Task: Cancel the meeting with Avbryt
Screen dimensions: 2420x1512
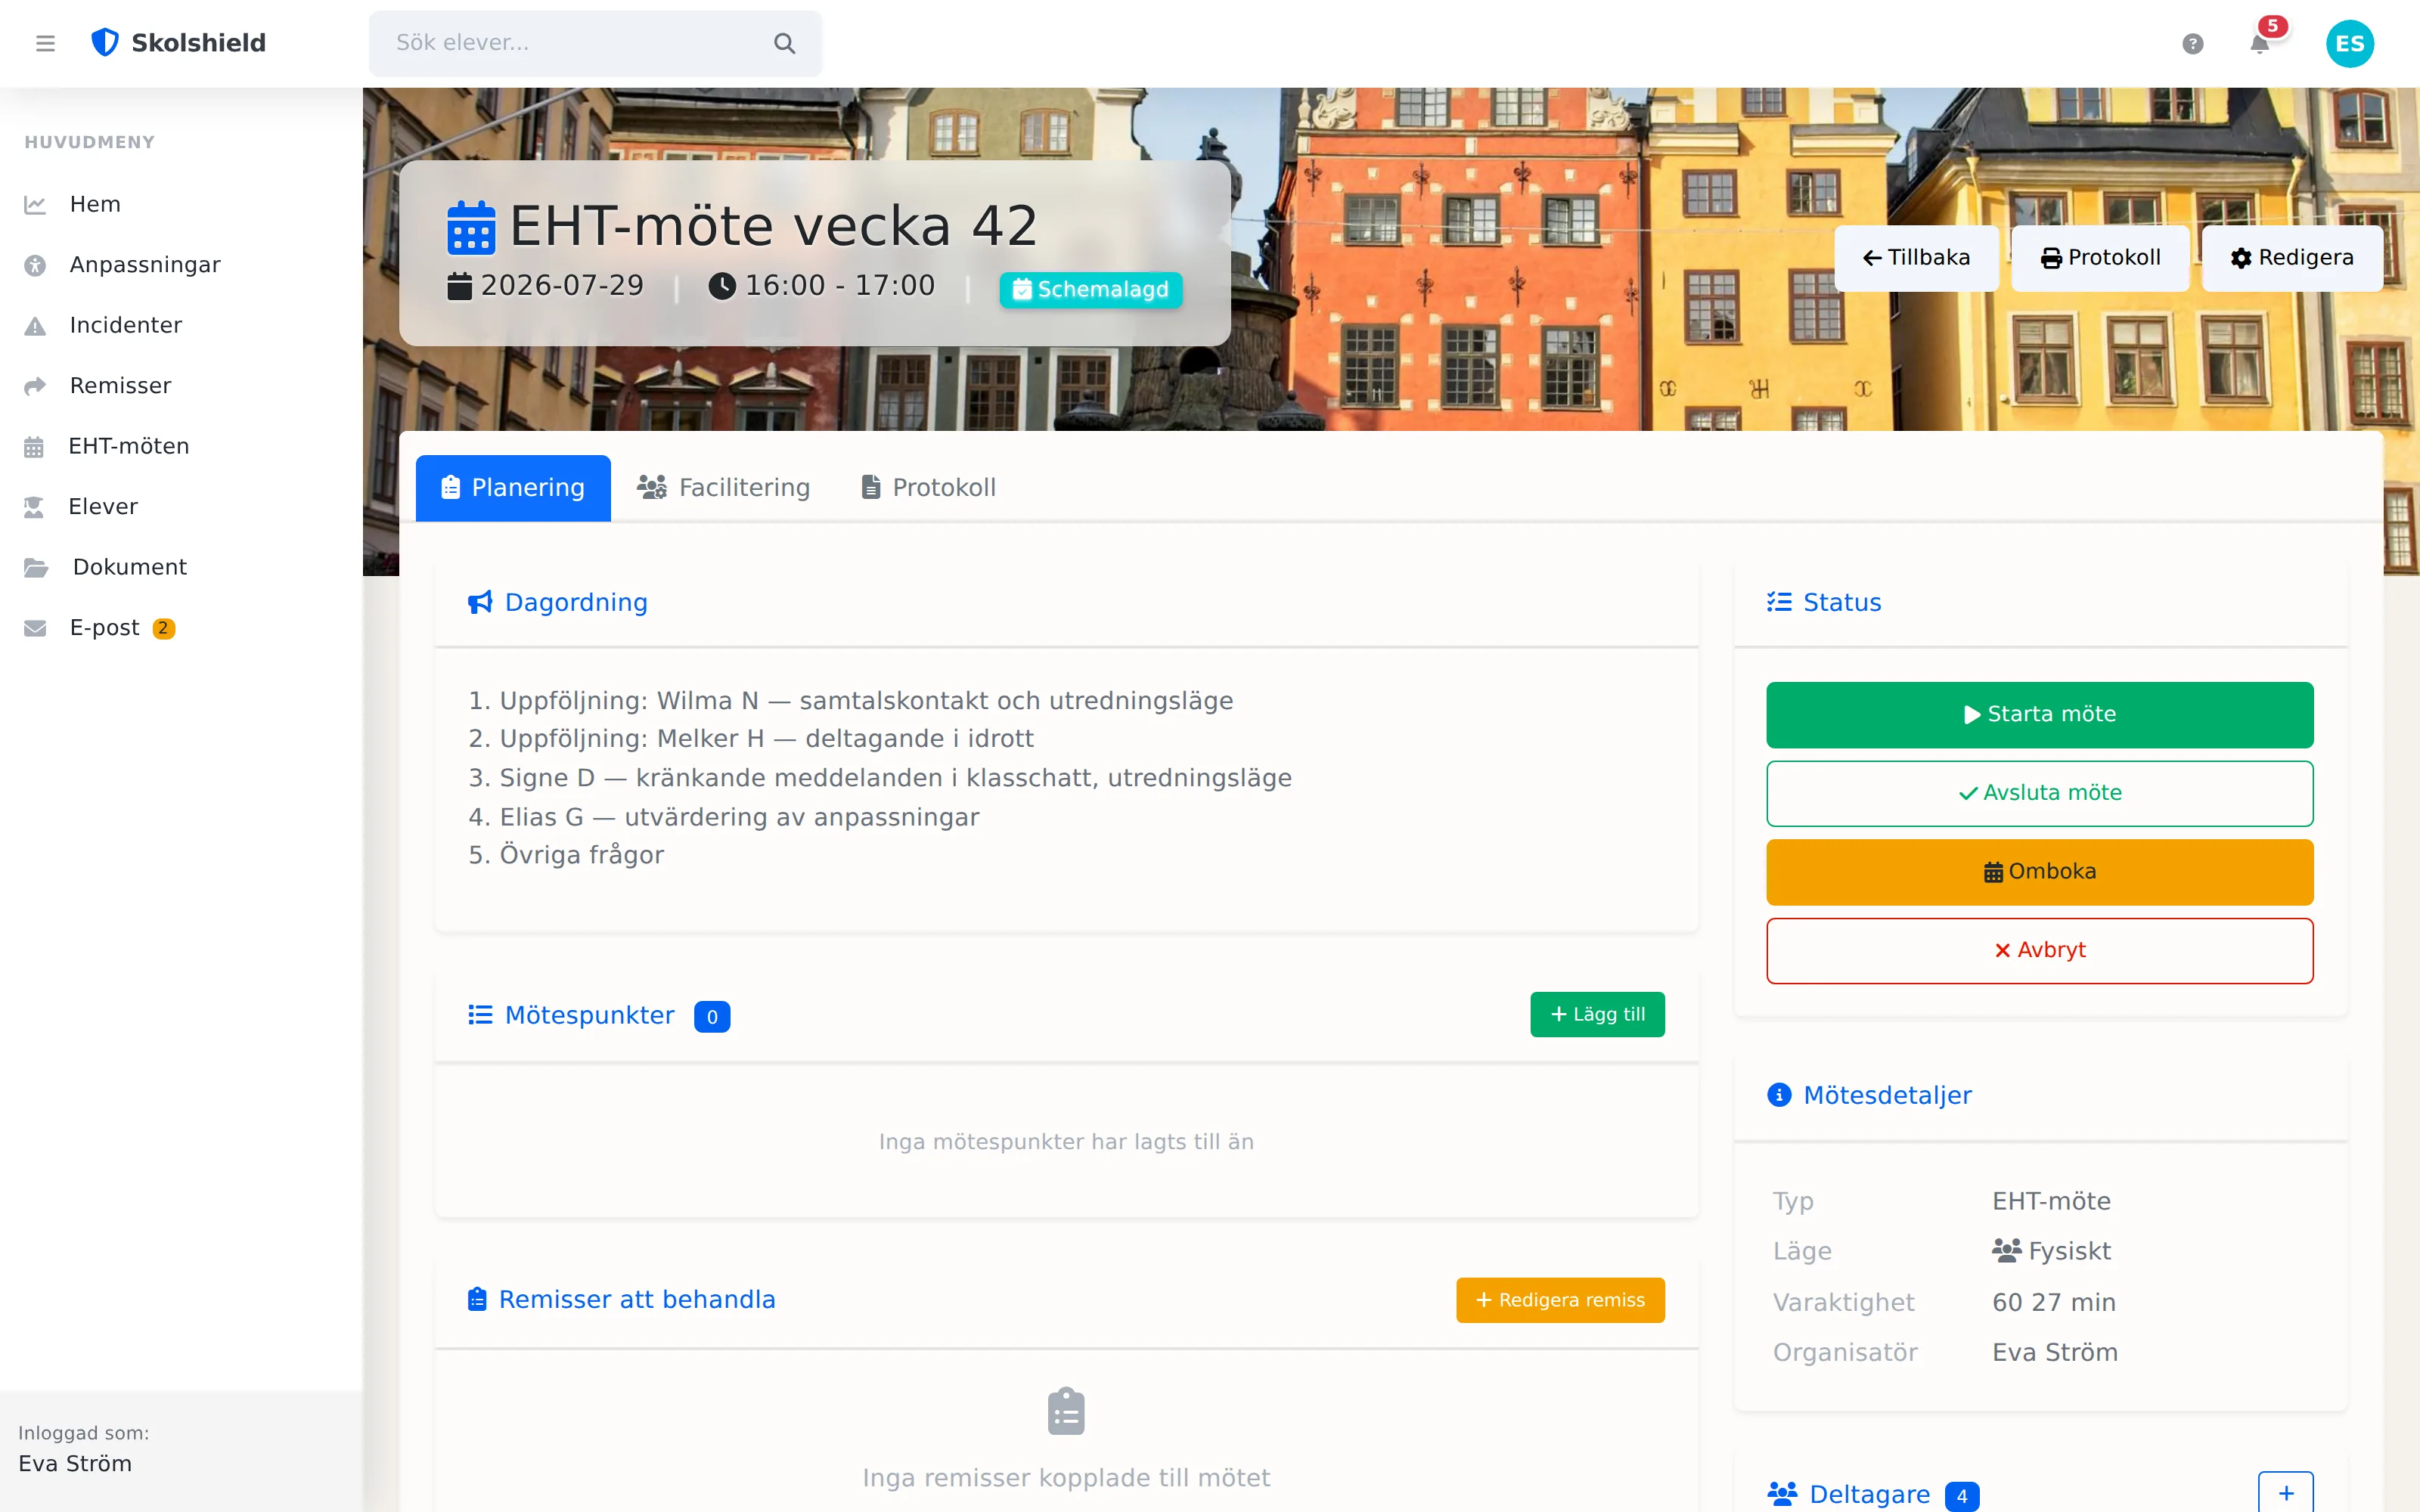Action: (2039, 950)
